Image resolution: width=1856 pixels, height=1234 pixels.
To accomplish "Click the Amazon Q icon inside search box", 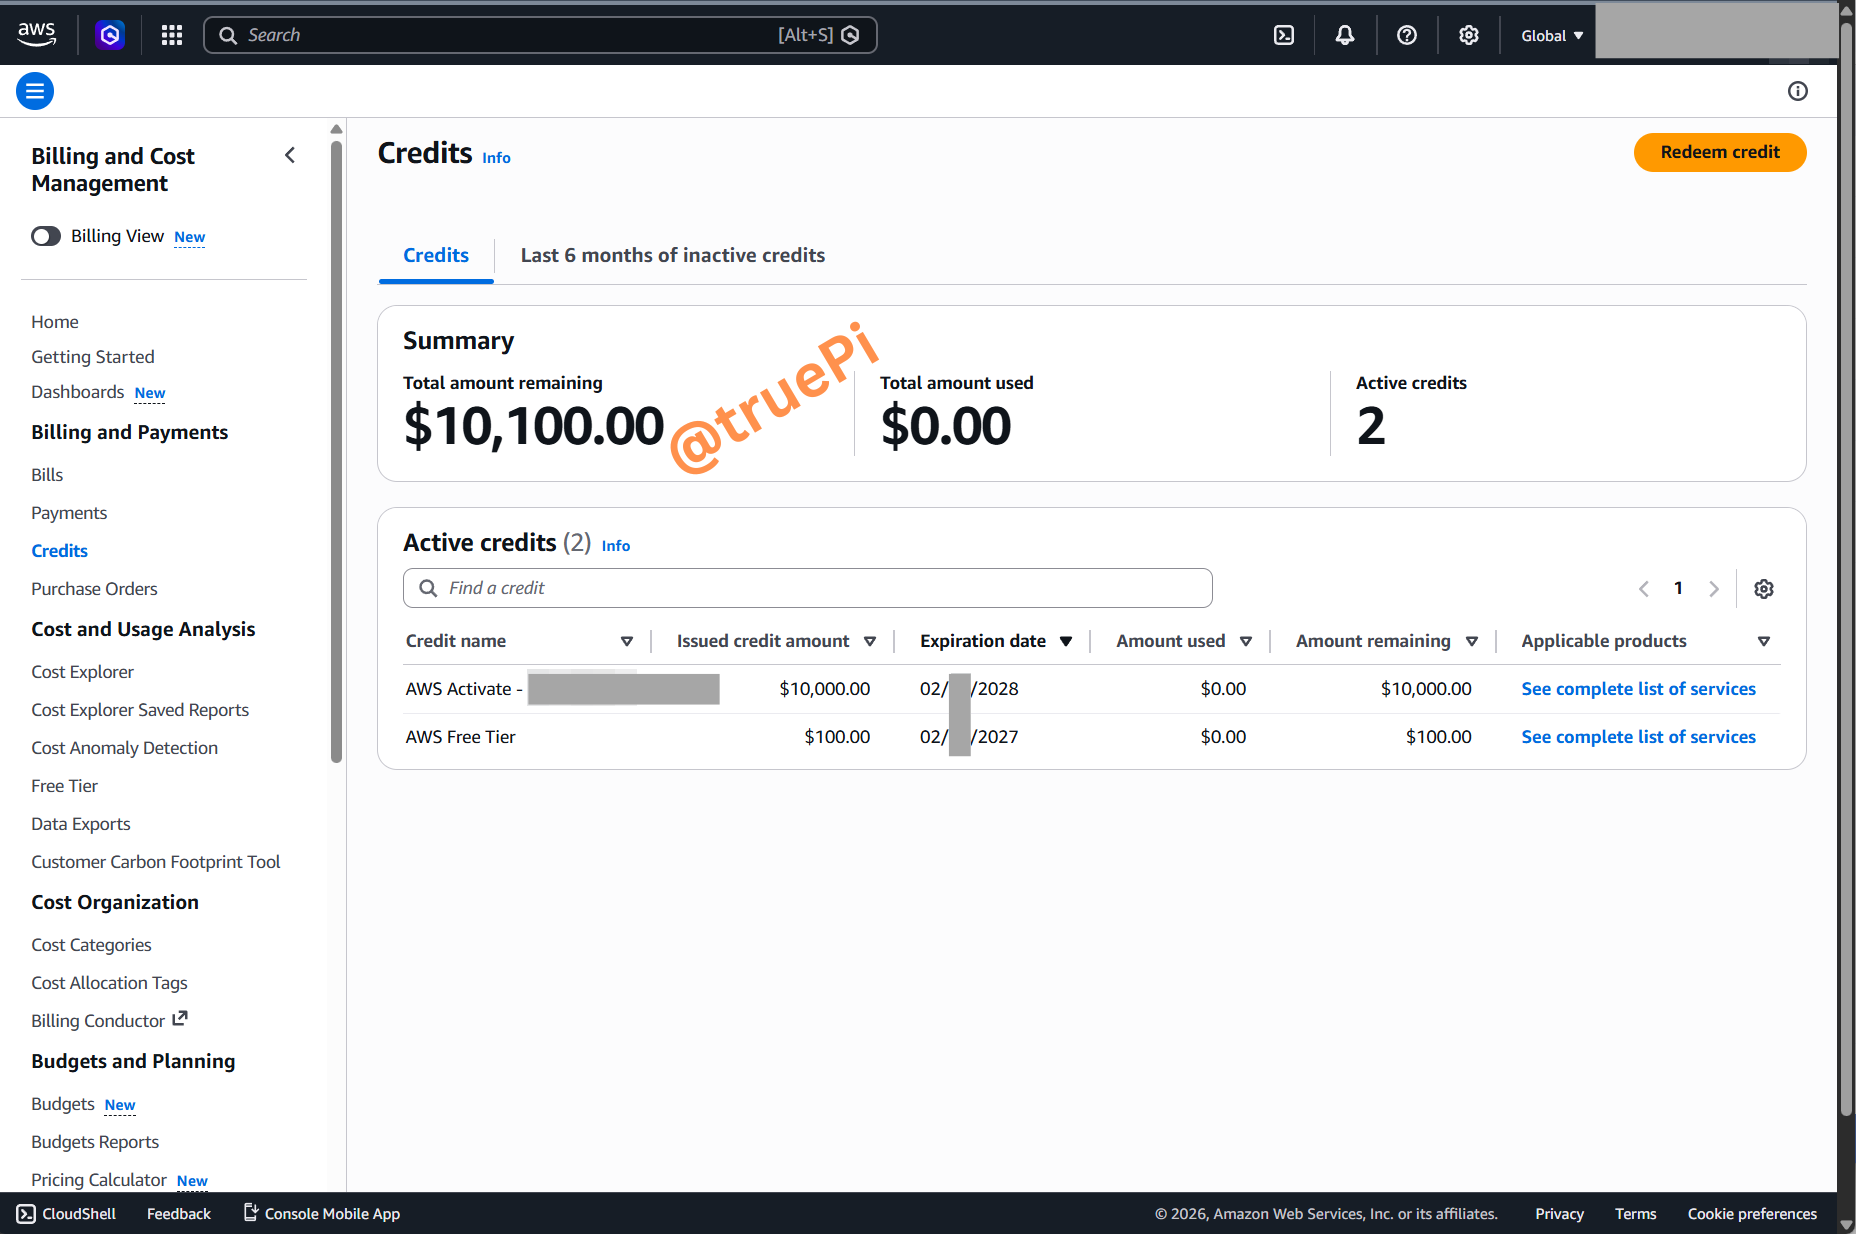I will (x=850, y=35).
